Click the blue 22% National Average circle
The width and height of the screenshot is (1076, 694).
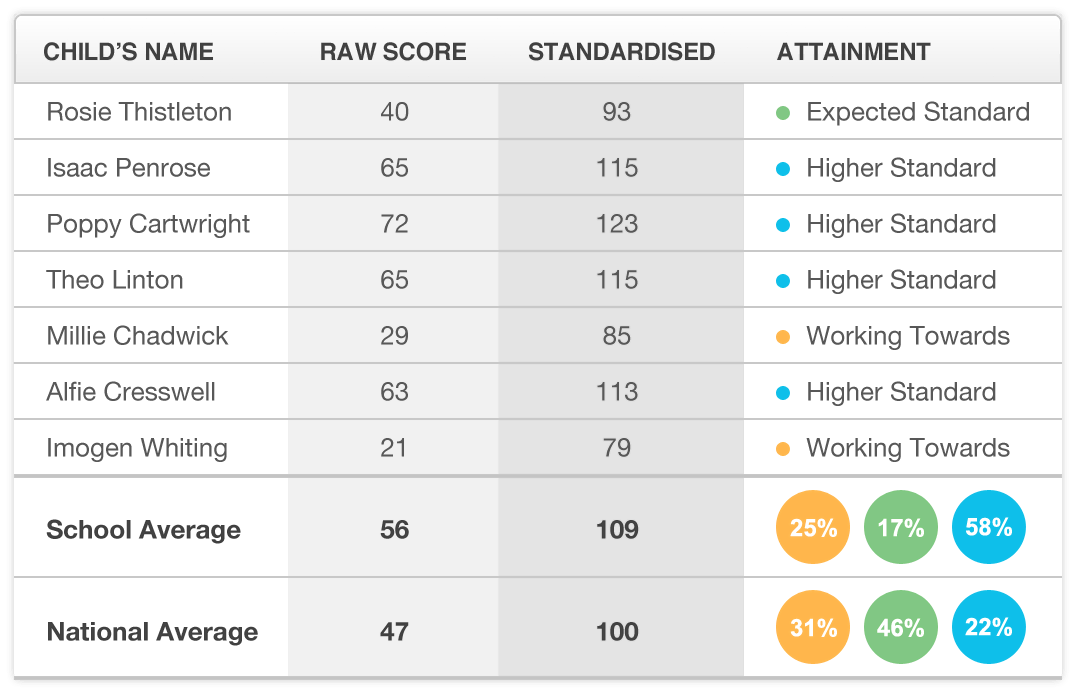click(989, 628)
